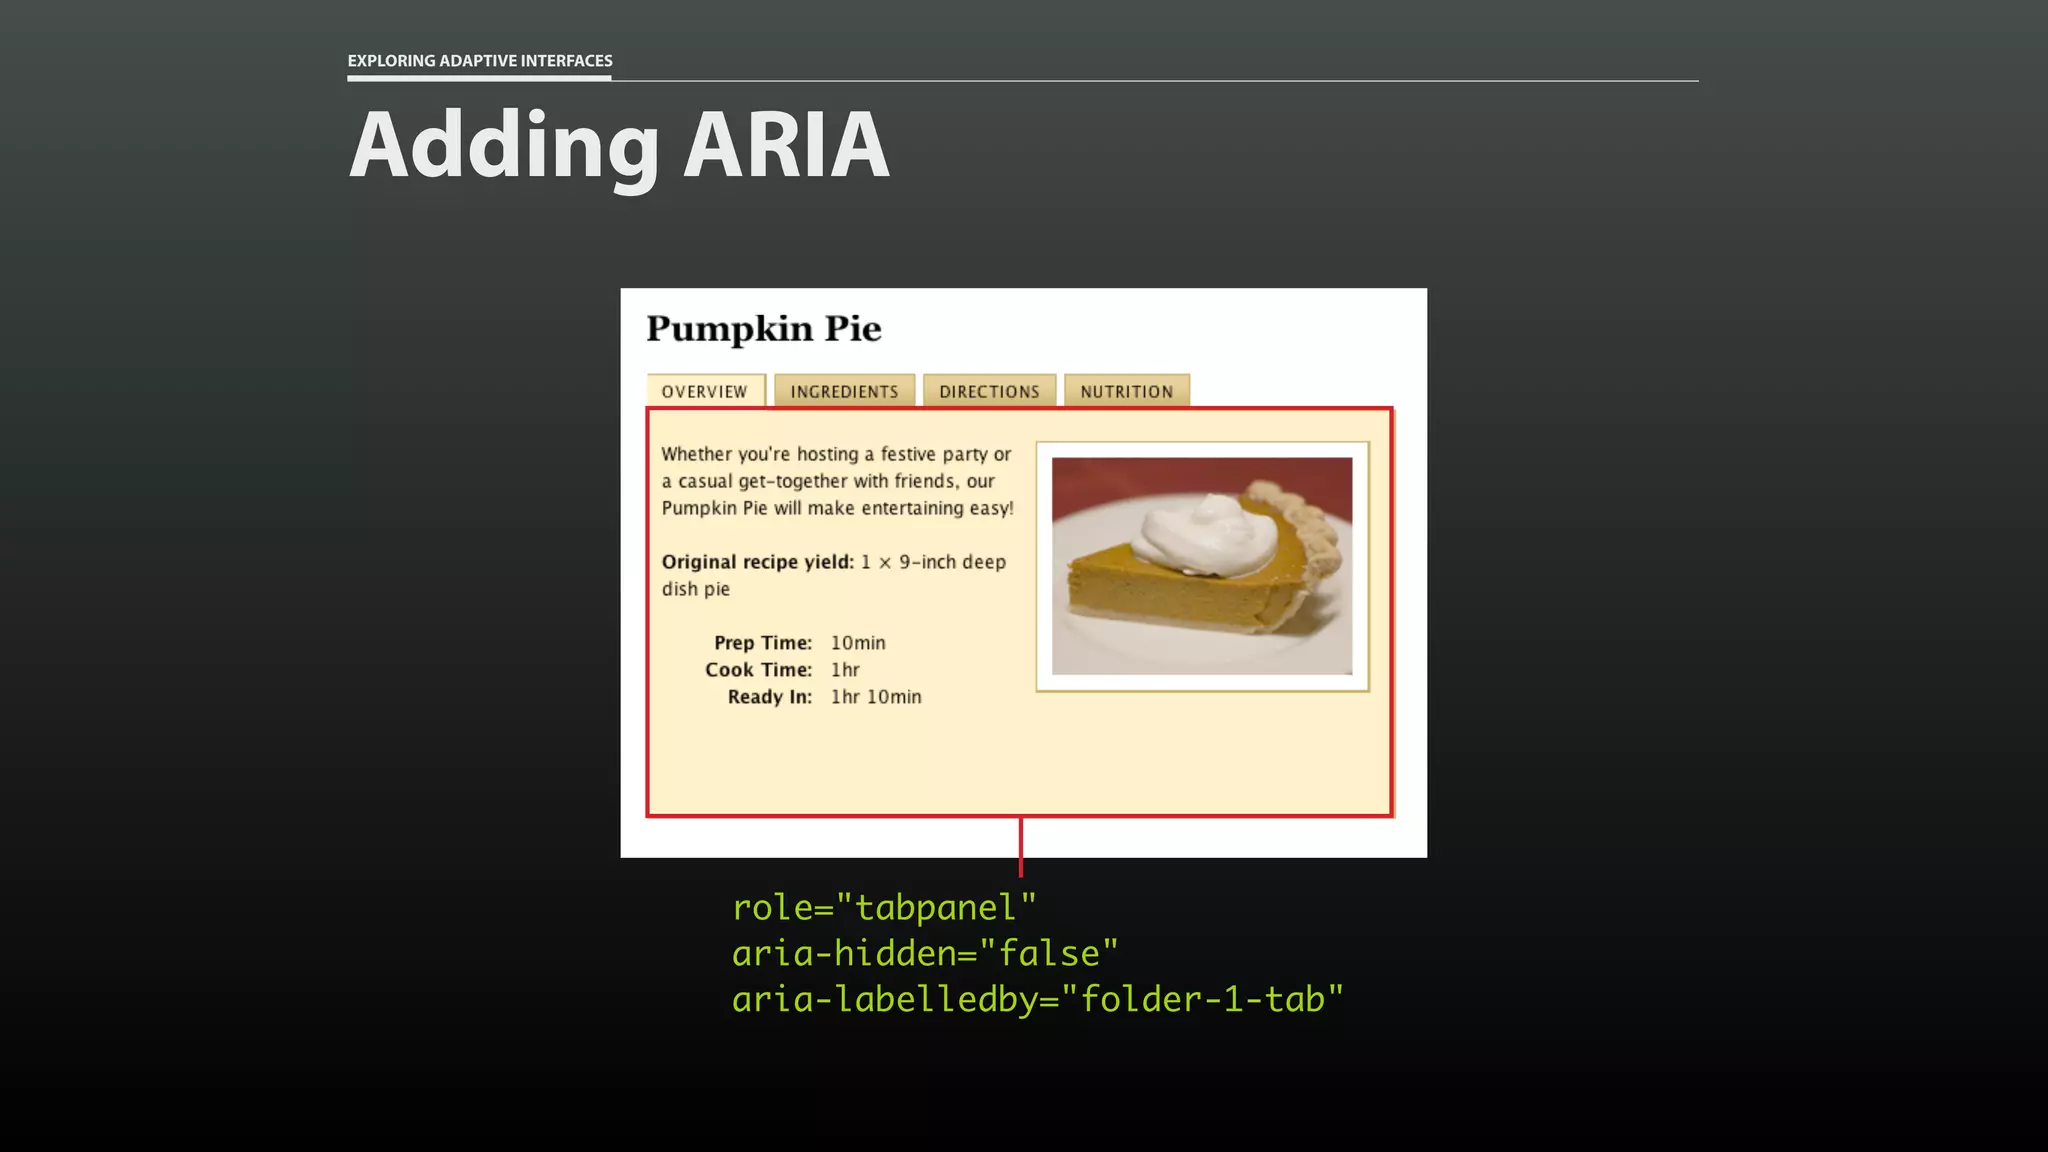The width and height of the screenshot is (2048, 1152).
Task: Switch to the Ingredients tab
Action: coord(844,391)
